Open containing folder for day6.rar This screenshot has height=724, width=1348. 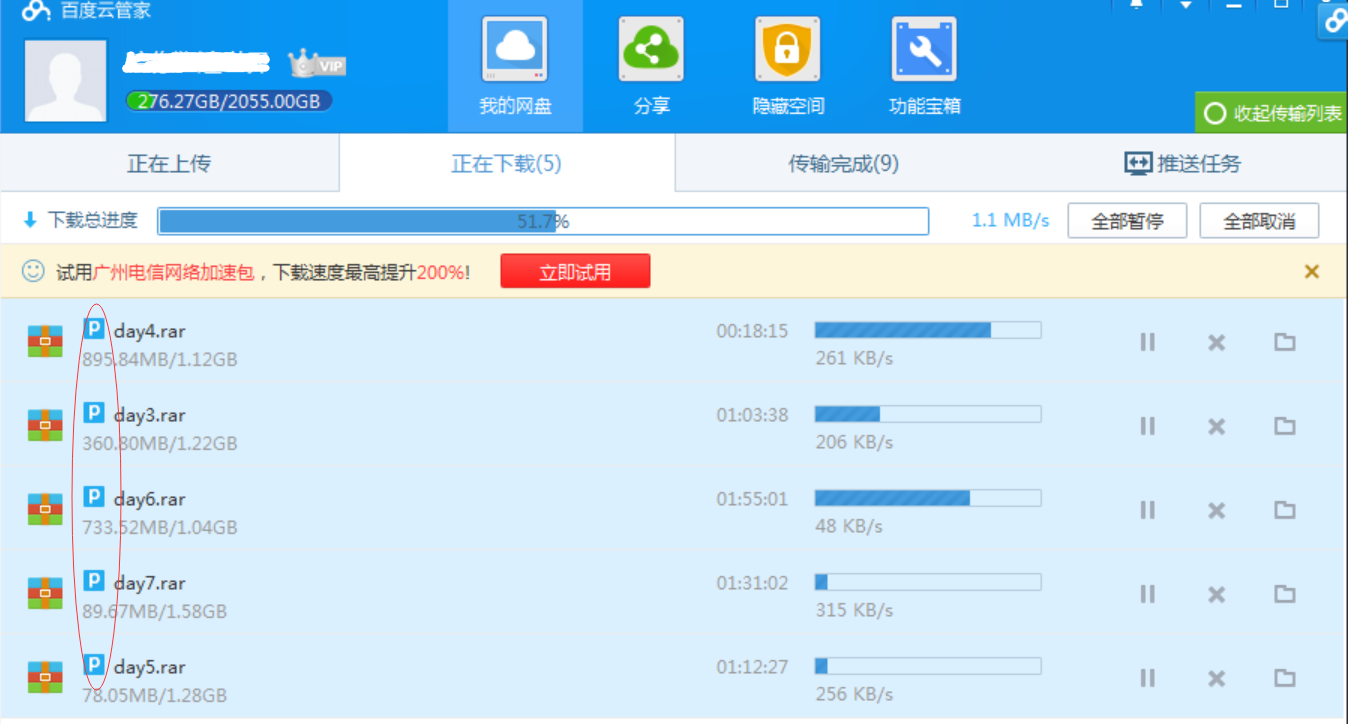point(1285,510)
